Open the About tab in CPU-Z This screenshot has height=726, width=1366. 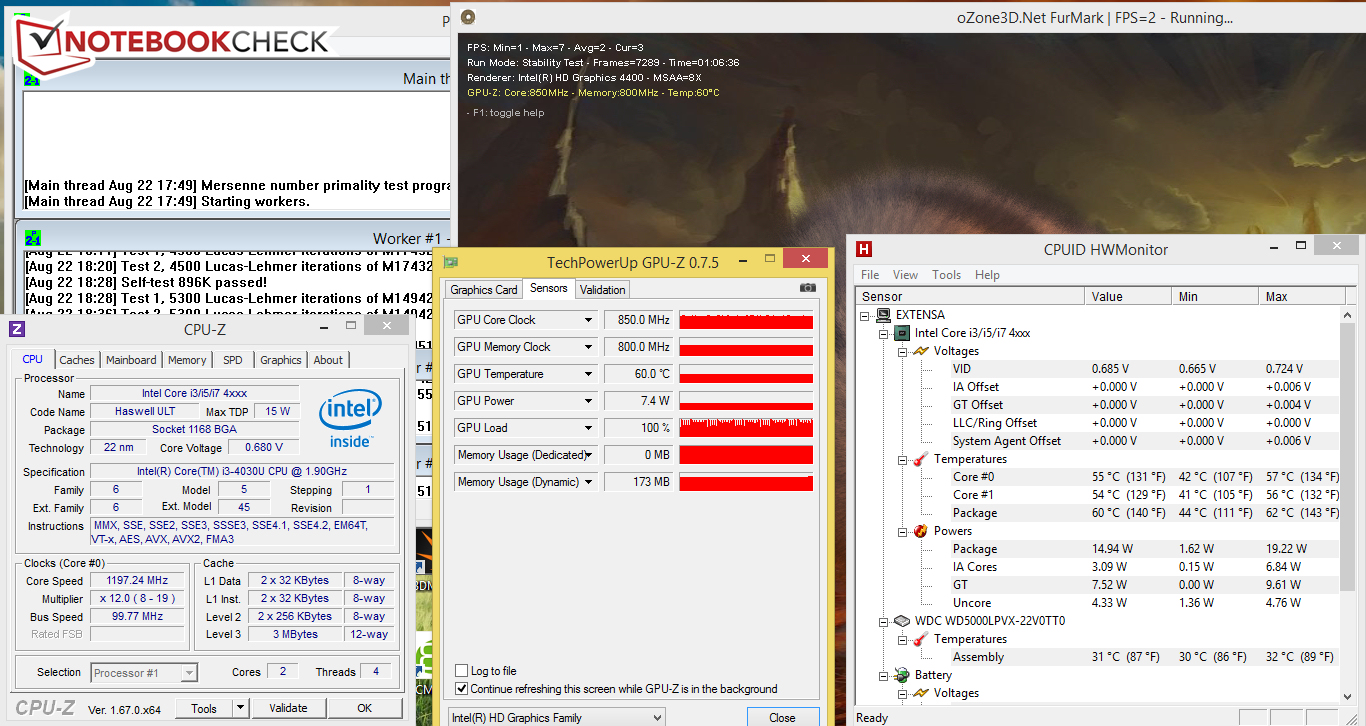(x=328, y=360)
